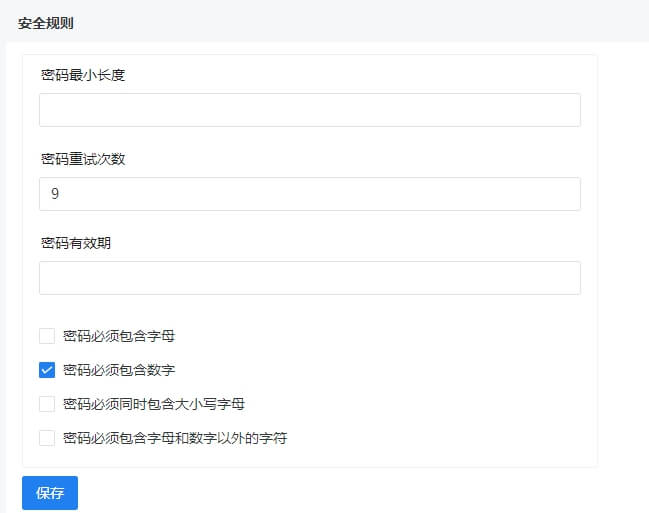The height and width of the screenshot is (513, 649).
Task: Click the 密码有效期 field label
Action: pos(76,243)
